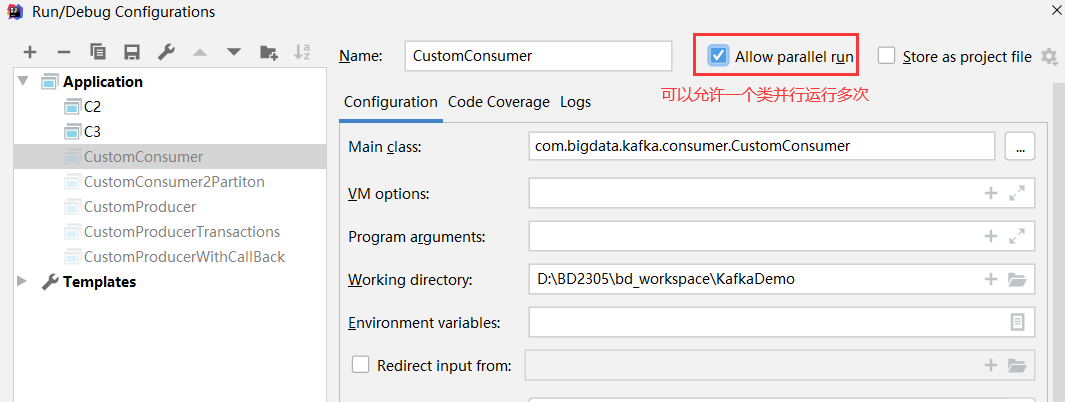Copy the selected configuration
The width and height of the screenshot is (1065, 402).
[x=98, y=52]
